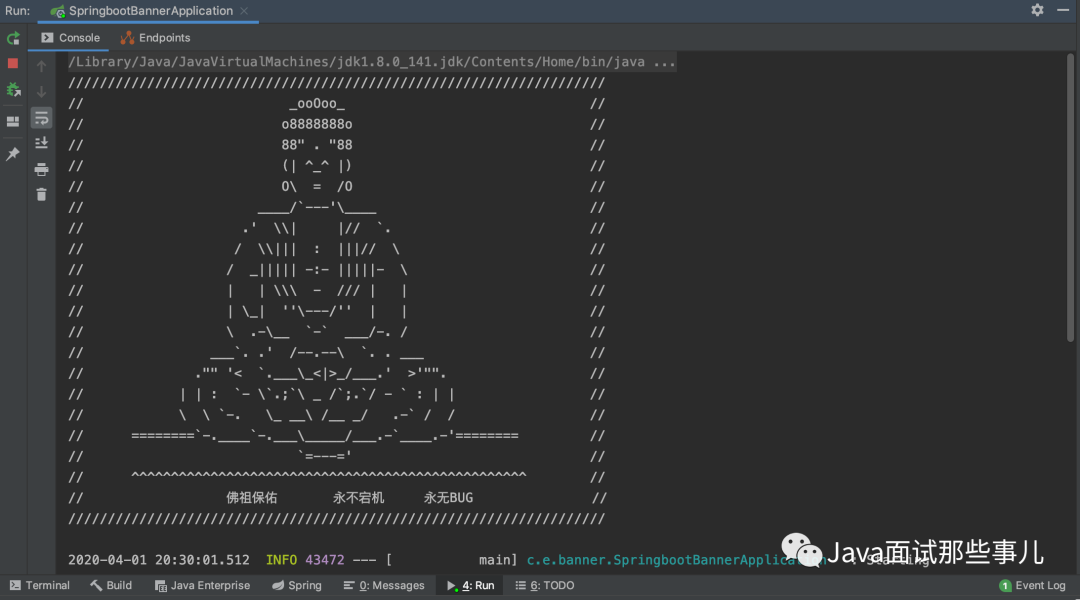Pin the current Run tab
Image resolution: width=1080 pixels, height=600 pixels.
[13, 154]
